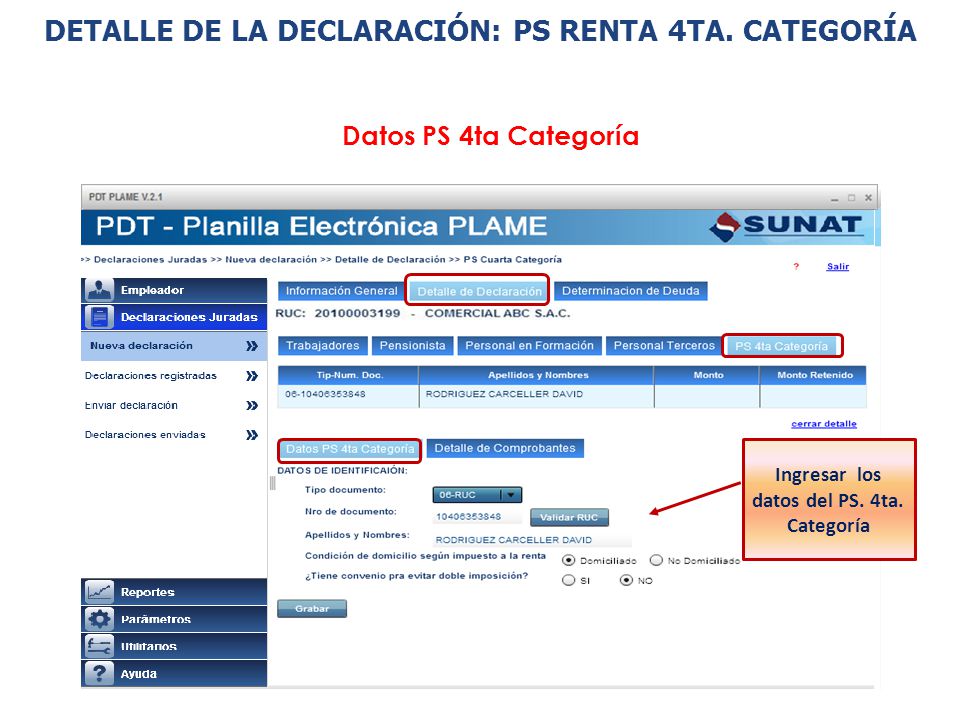The image size is (960, 720).
Task: Click the Nro de documento input field
Action: 478,517
